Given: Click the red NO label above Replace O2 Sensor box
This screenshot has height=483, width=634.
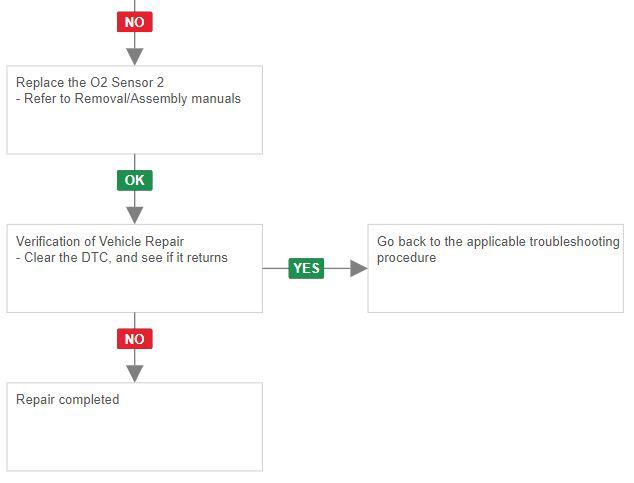Looking at the screenshot, I should 134,21.
